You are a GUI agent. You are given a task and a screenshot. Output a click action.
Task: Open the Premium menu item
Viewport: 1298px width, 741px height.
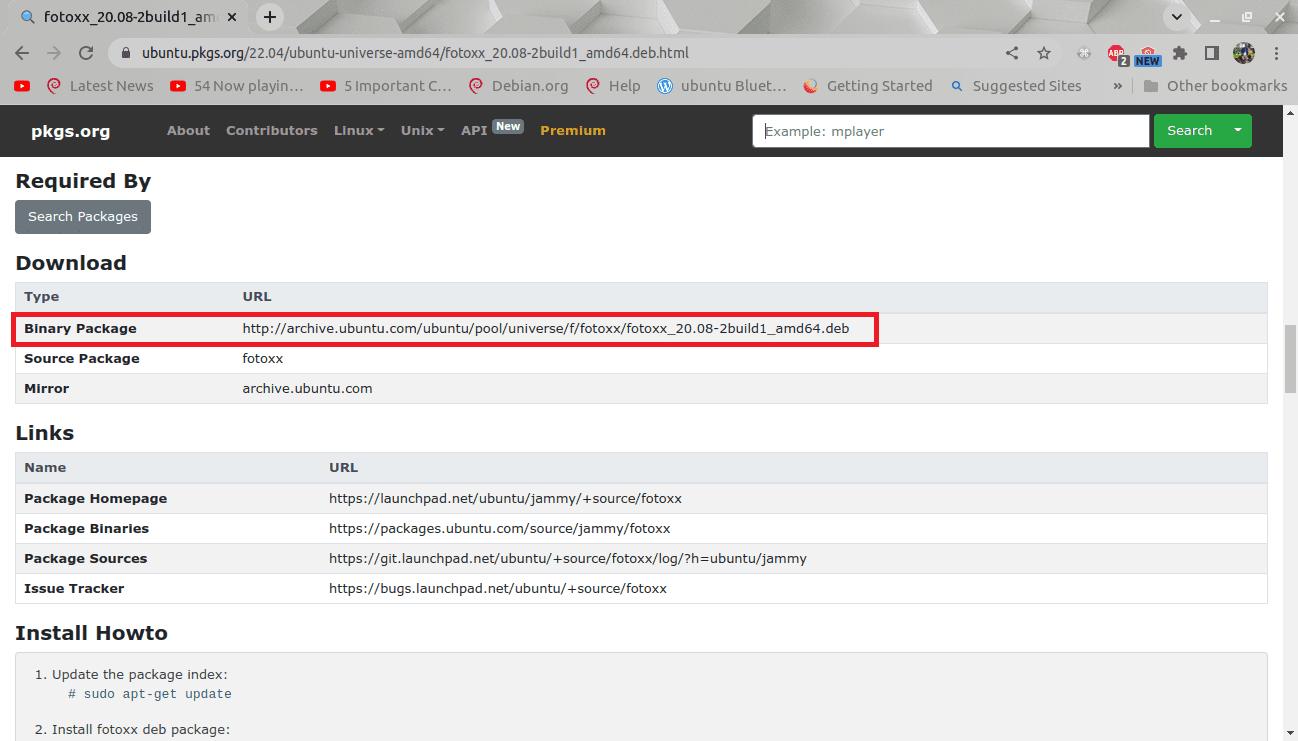(572, 130)
